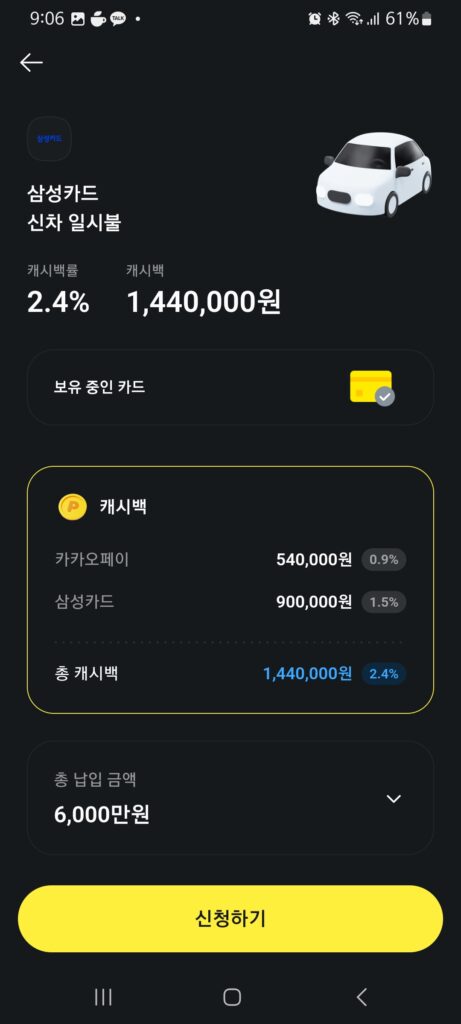
Task: Tap the 1,440,000원 cashback amount at top
Action: (x=204, y=302)
